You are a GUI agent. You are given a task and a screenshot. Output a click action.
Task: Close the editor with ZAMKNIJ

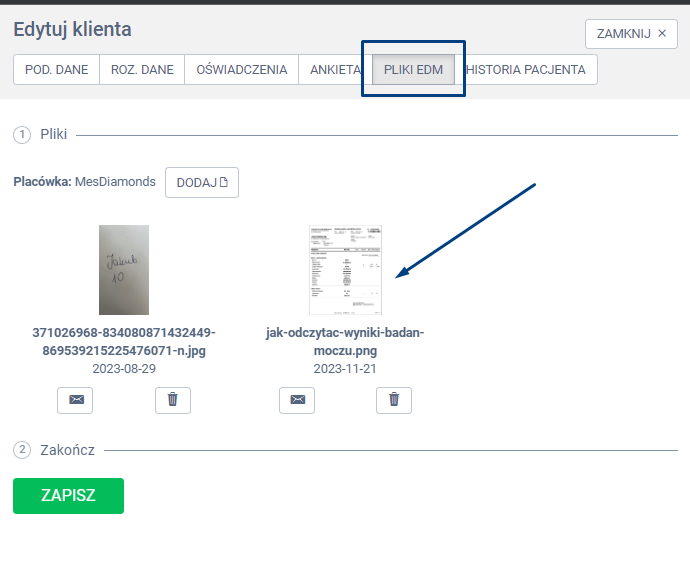(630, 33)
